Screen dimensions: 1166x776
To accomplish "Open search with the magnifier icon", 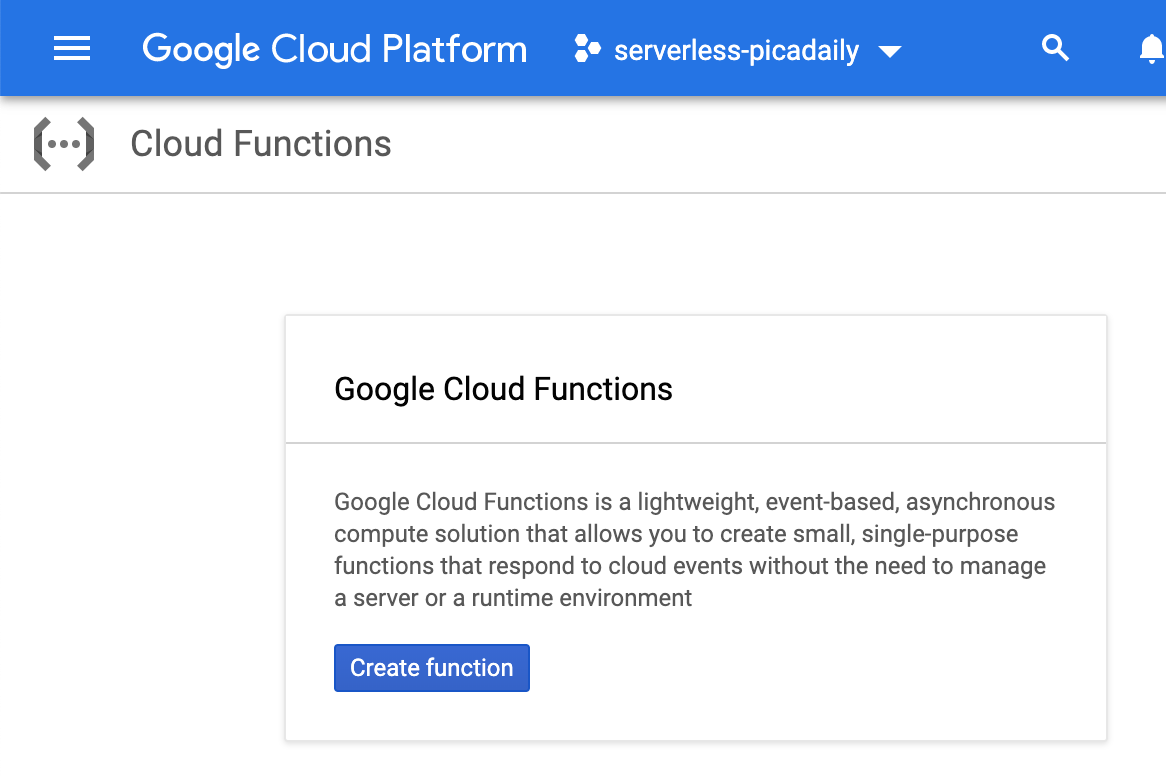I will tap(1055, 48).
